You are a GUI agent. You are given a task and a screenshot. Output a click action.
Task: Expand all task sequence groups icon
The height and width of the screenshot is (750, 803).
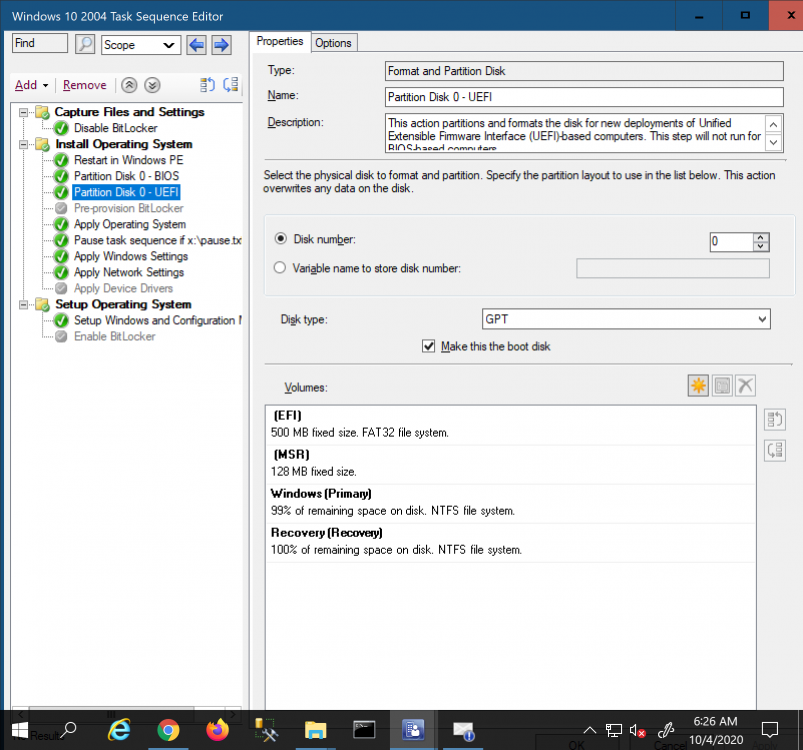[x=152, y=85]
